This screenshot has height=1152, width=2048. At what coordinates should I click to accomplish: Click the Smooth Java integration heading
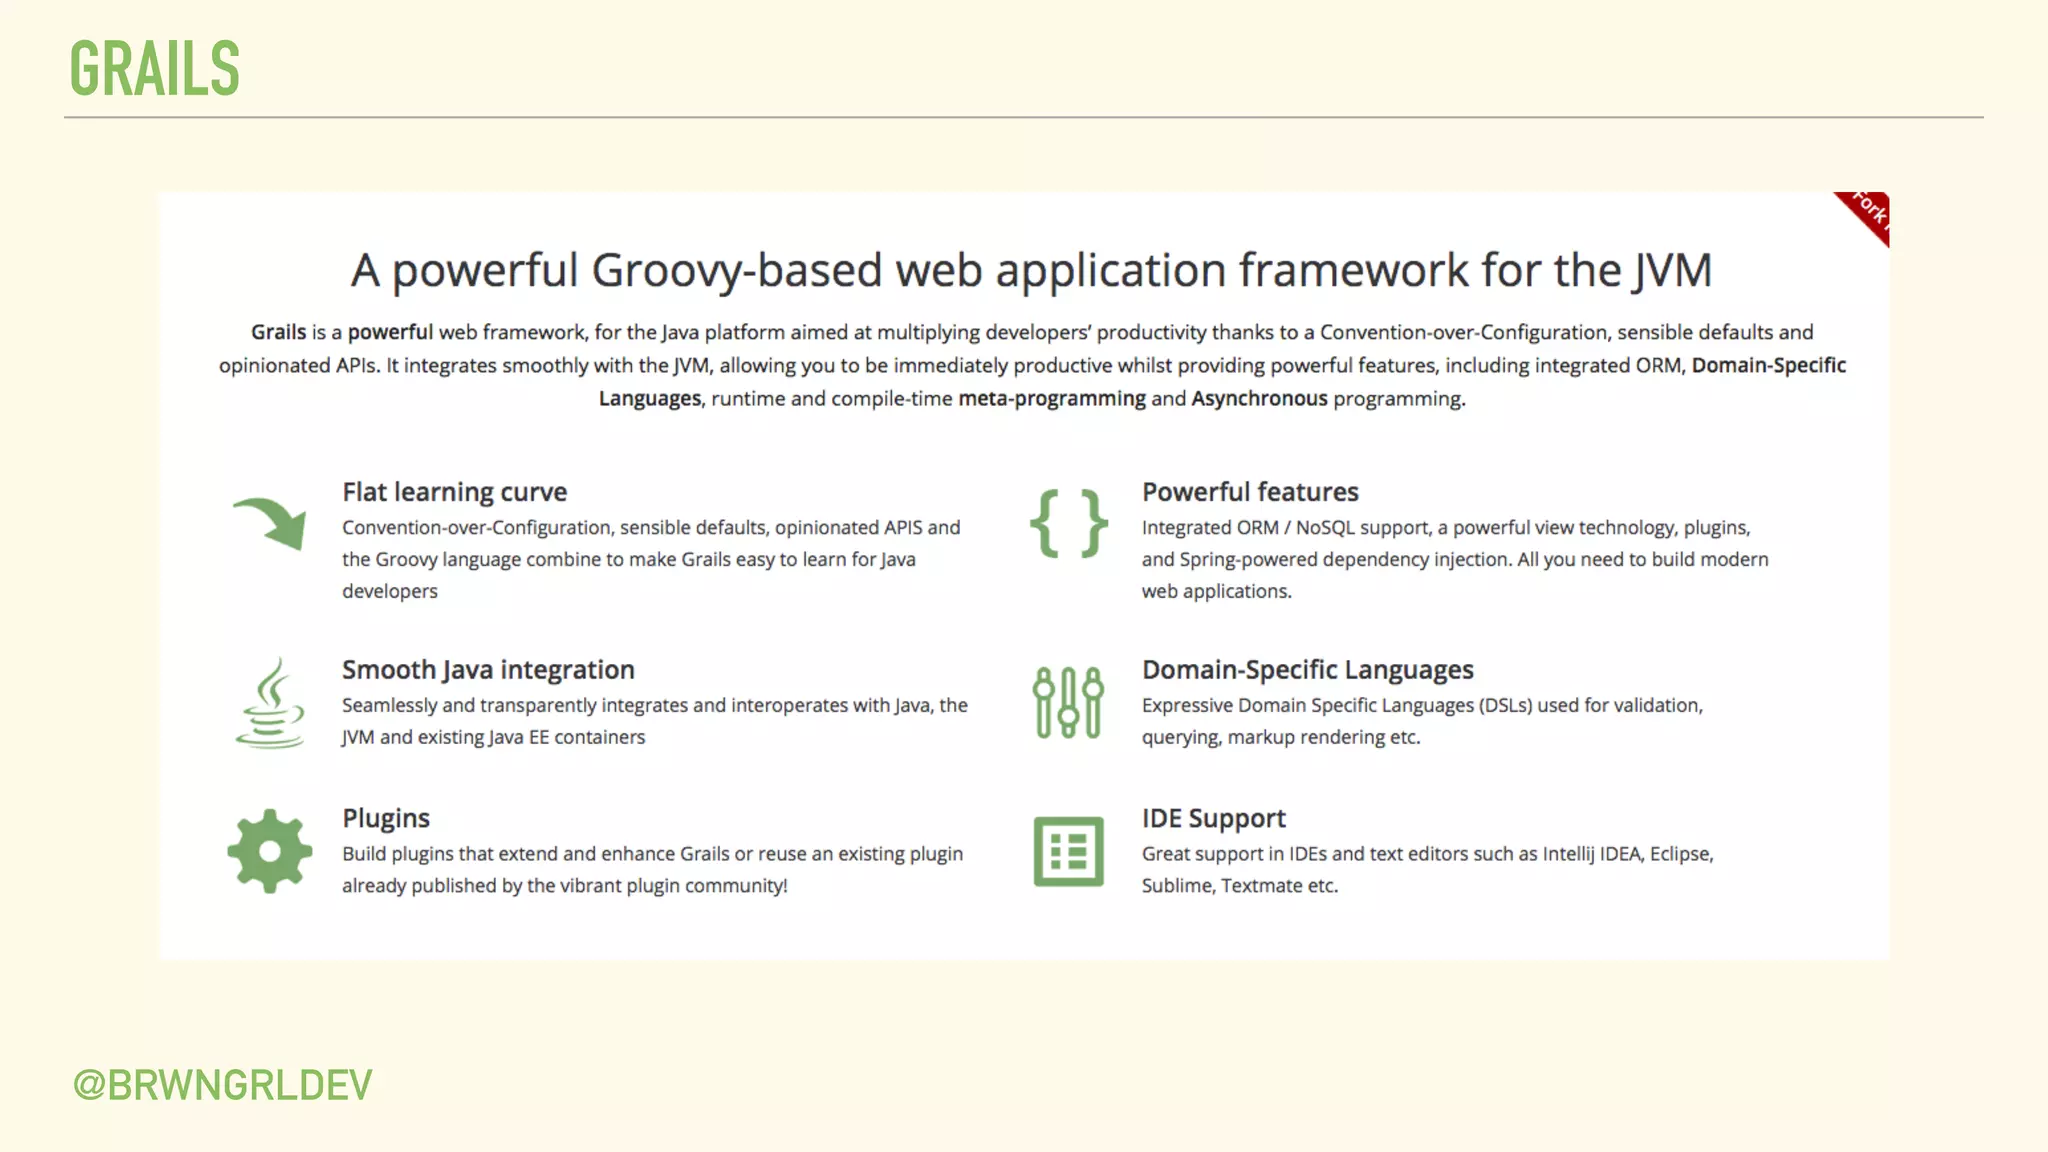click(488, 670)
